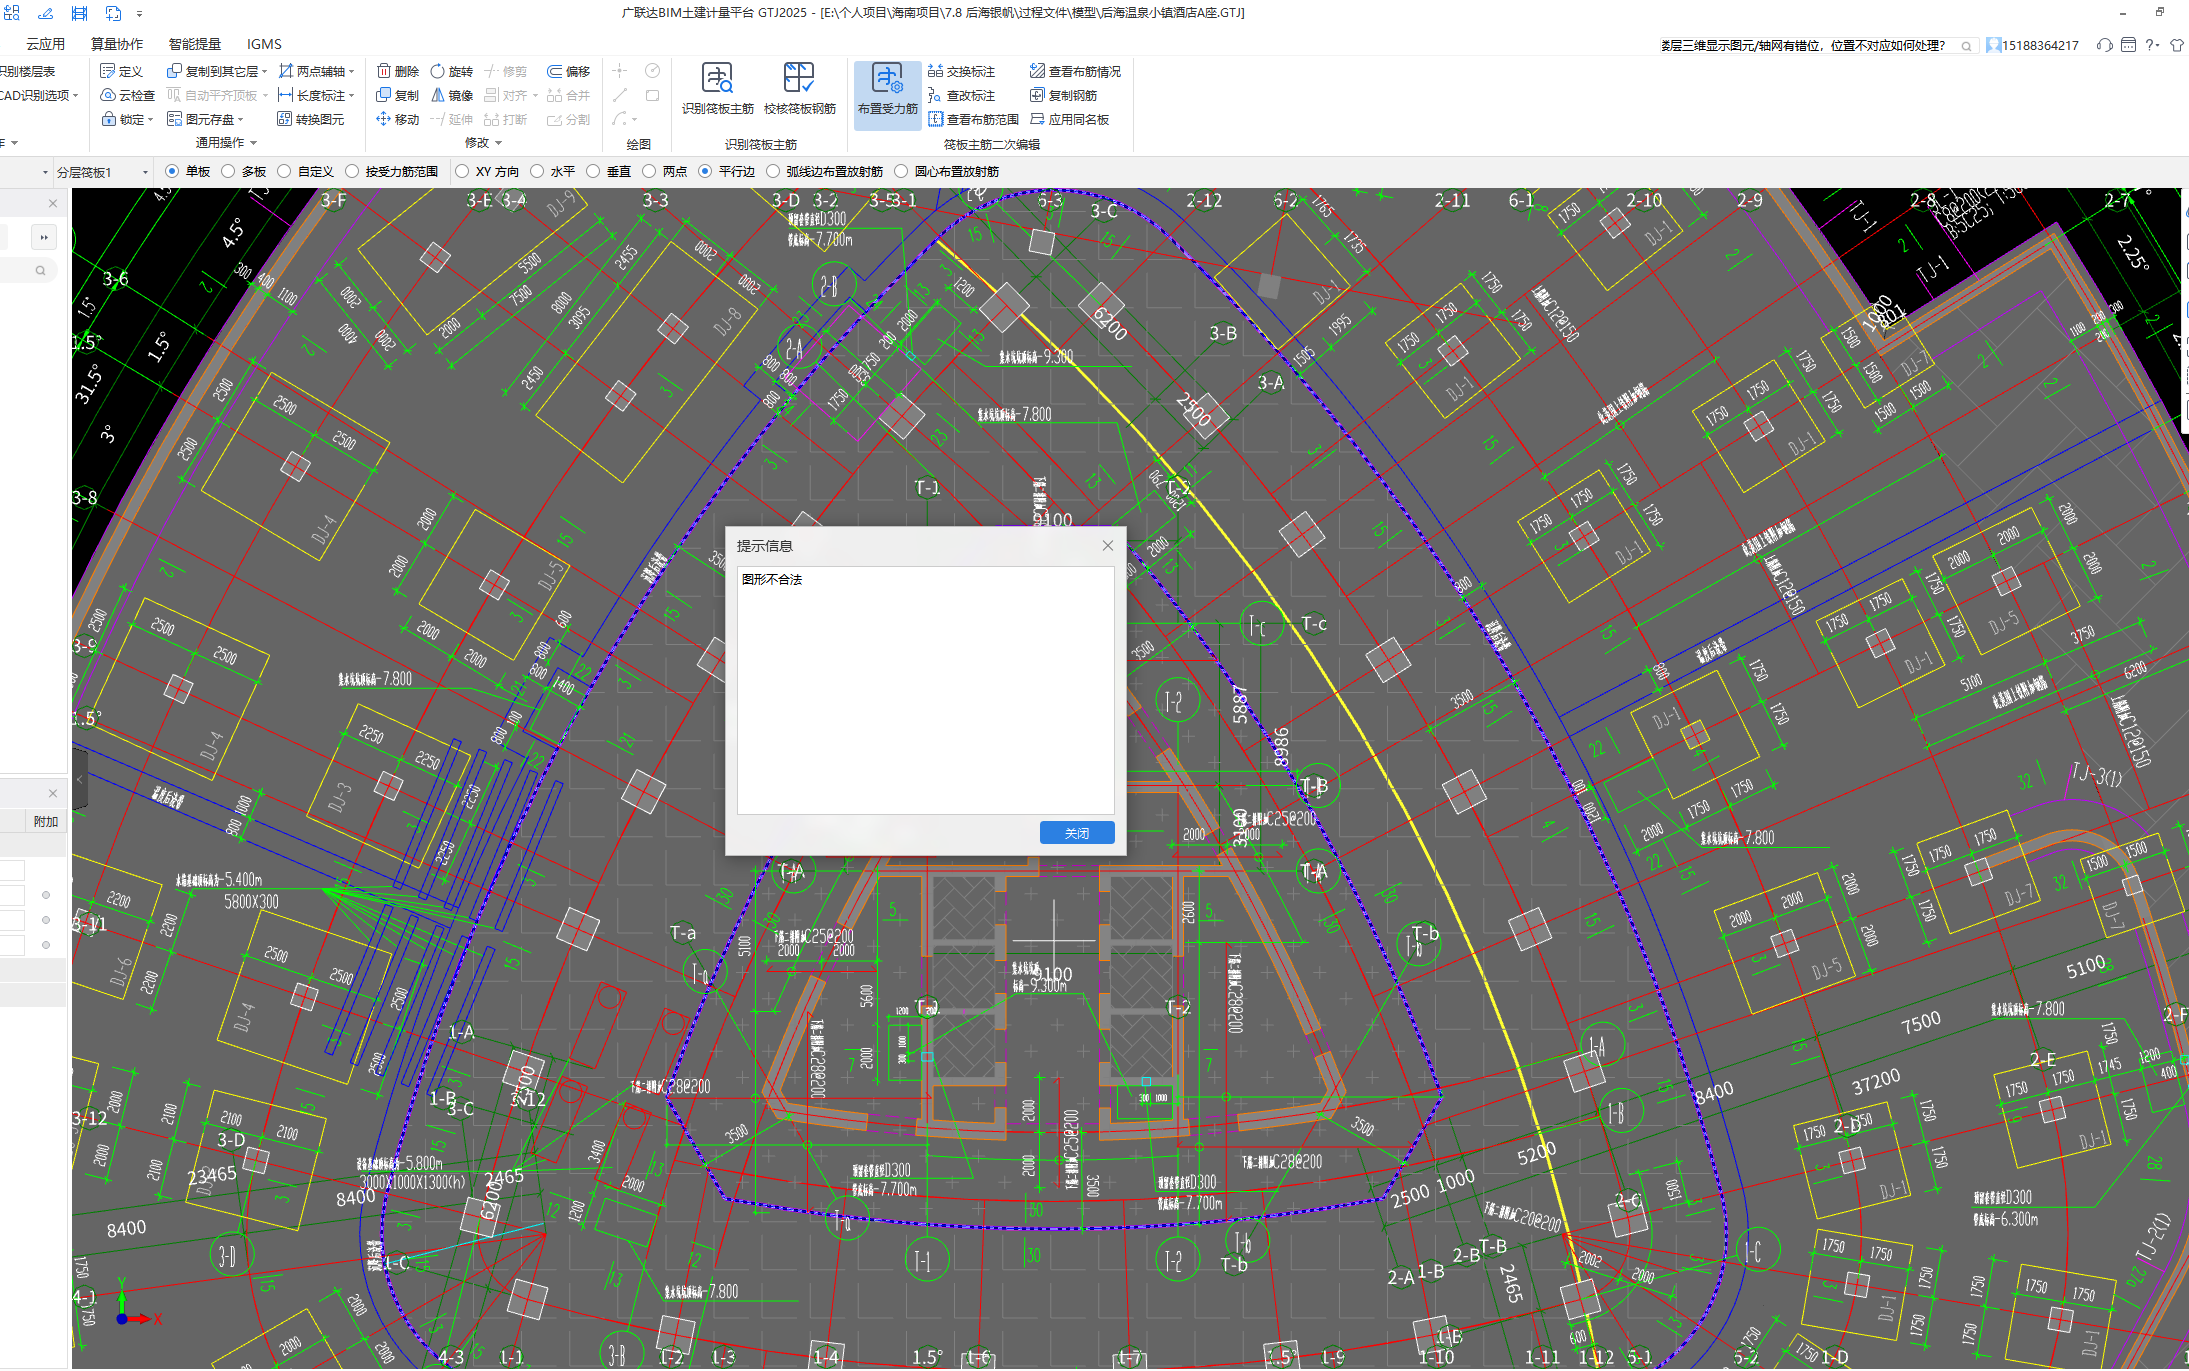Viewport: 2189px width, 1371px height.
Task: Click the 合并 (Merge) tool
Action: click(x=568, y=95)
